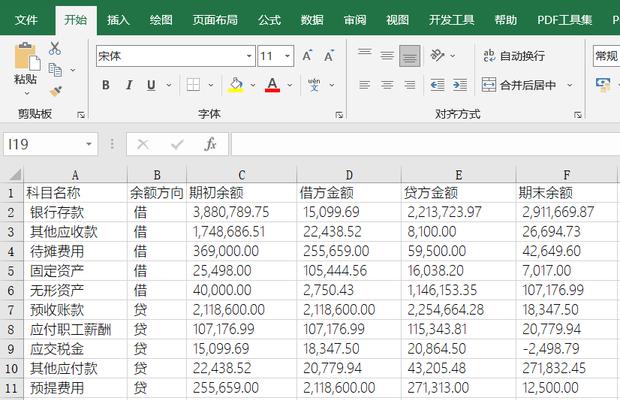This screenshot has height=400, width=620.
Task: Toggle bottom vertical alignment
Action: click(x=410, y=56)
